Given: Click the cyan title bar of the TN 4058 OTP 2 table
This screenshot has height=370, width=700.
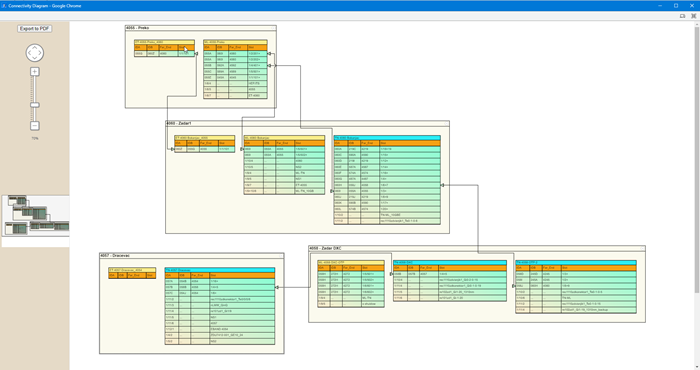Looking at the screenshot, I should pos(575,262).
